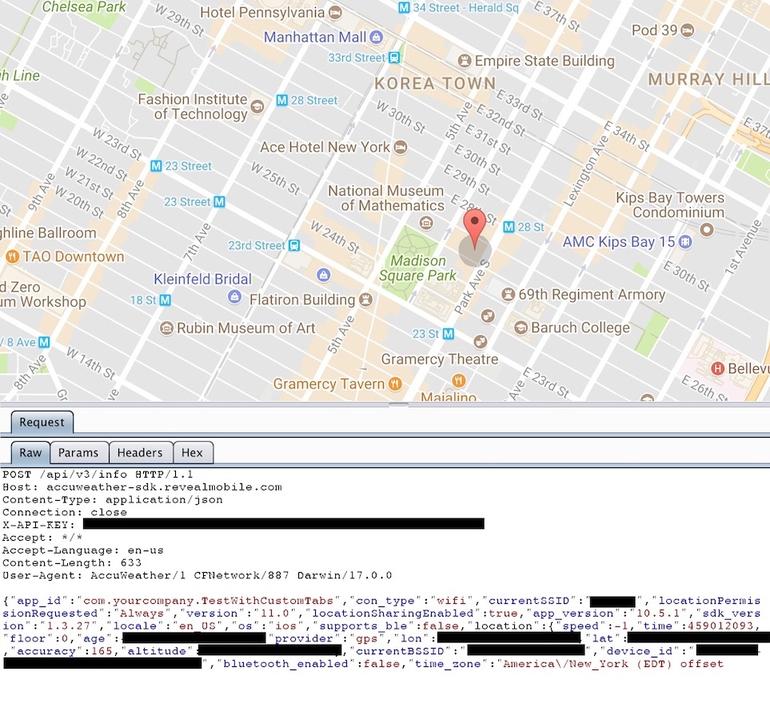This screenshot has width=770, height=711.
Task: Click the Hotel Pennsylvania lodging icon
Action: (x=335, y=12)
